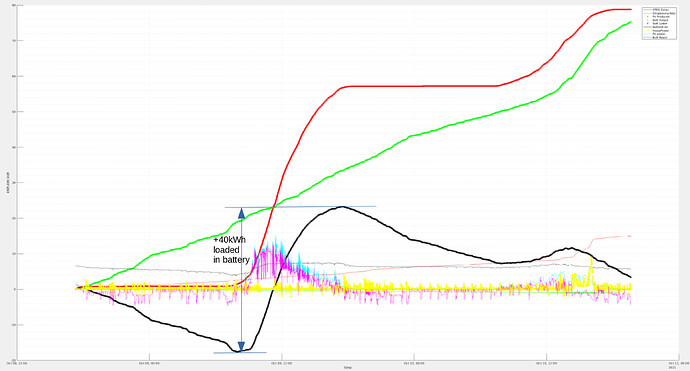Screen dimensions: 690x371
Task: Click the bottom arrowhead of the blue measurement arrow
Action: point(241,346)
